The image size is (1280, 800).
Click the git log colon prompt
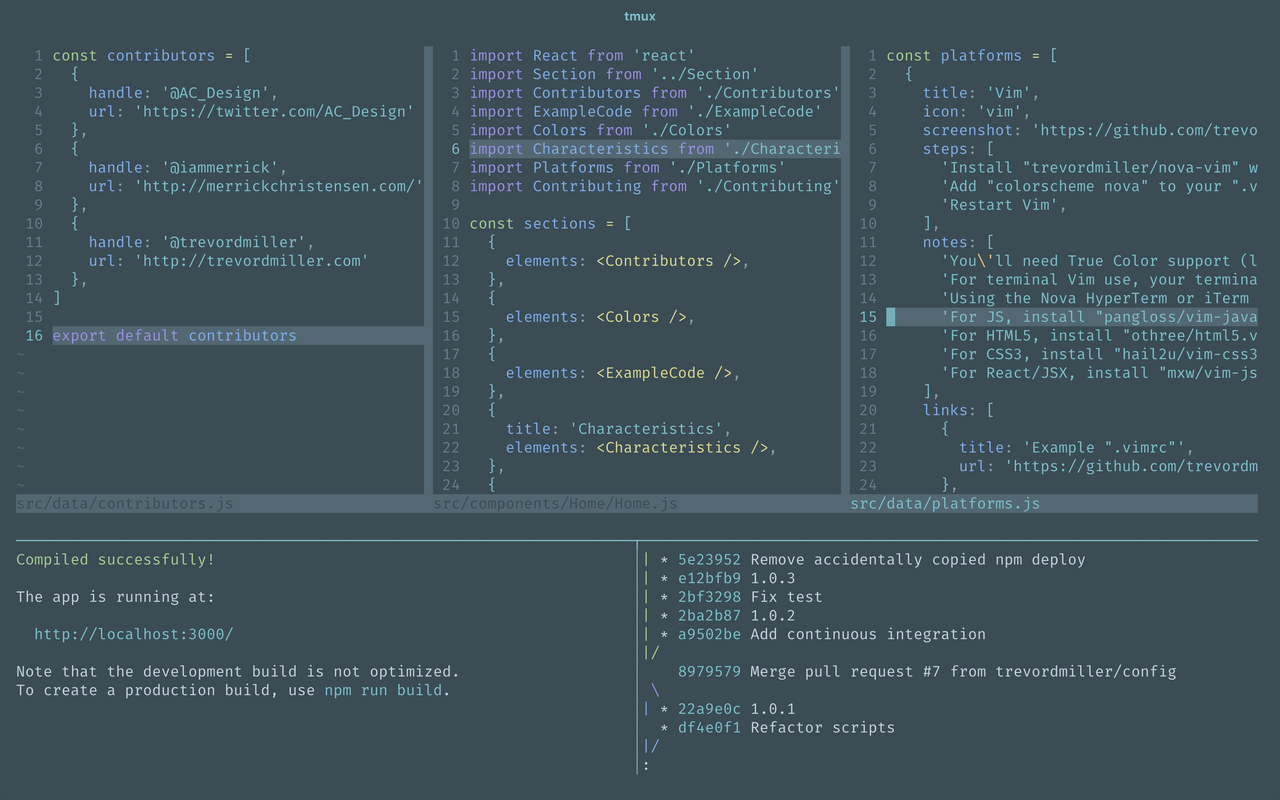point(646,765)
